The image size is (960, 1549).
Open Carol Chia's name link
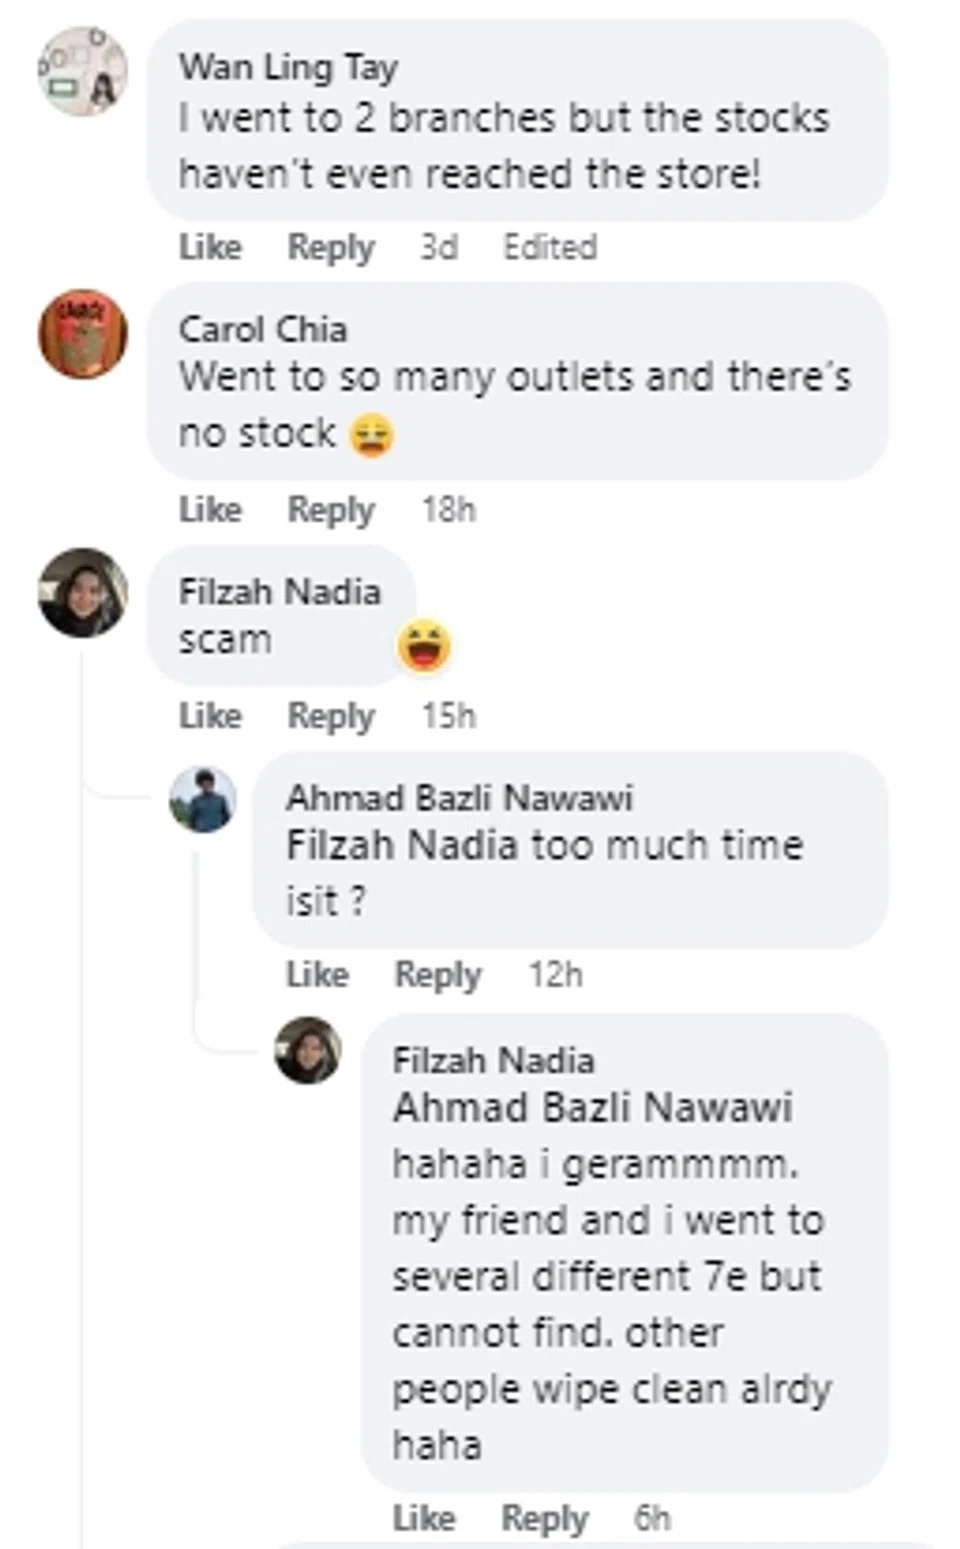click(263, 329)
